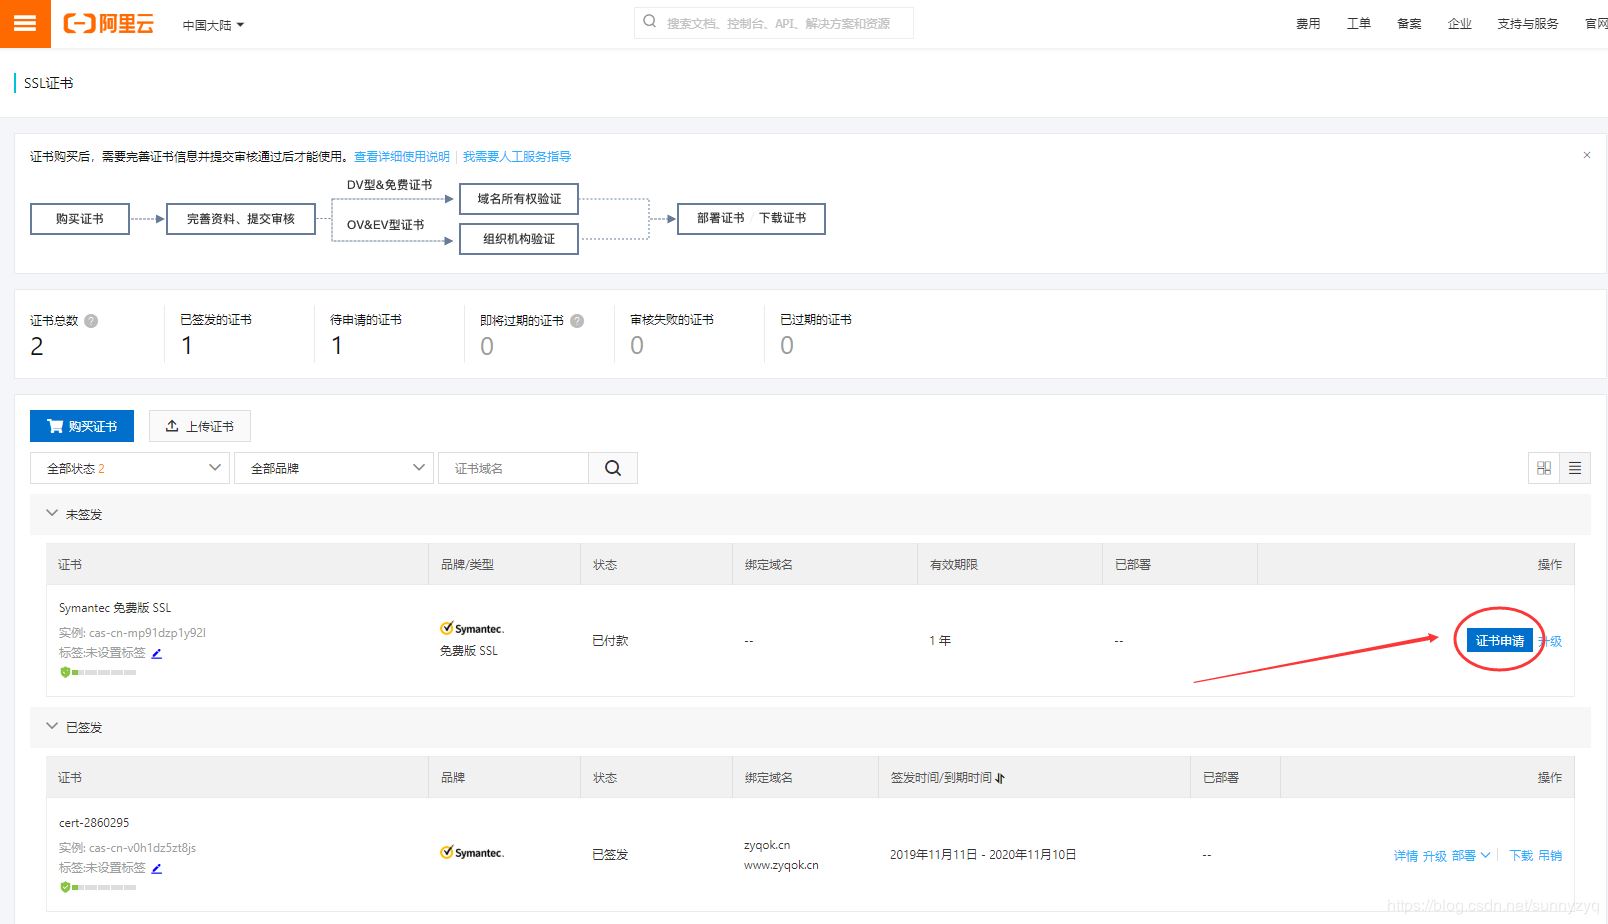Click the search magnifier in the search bar
This screenshot has height=924, width=1608.
[649, 20]
